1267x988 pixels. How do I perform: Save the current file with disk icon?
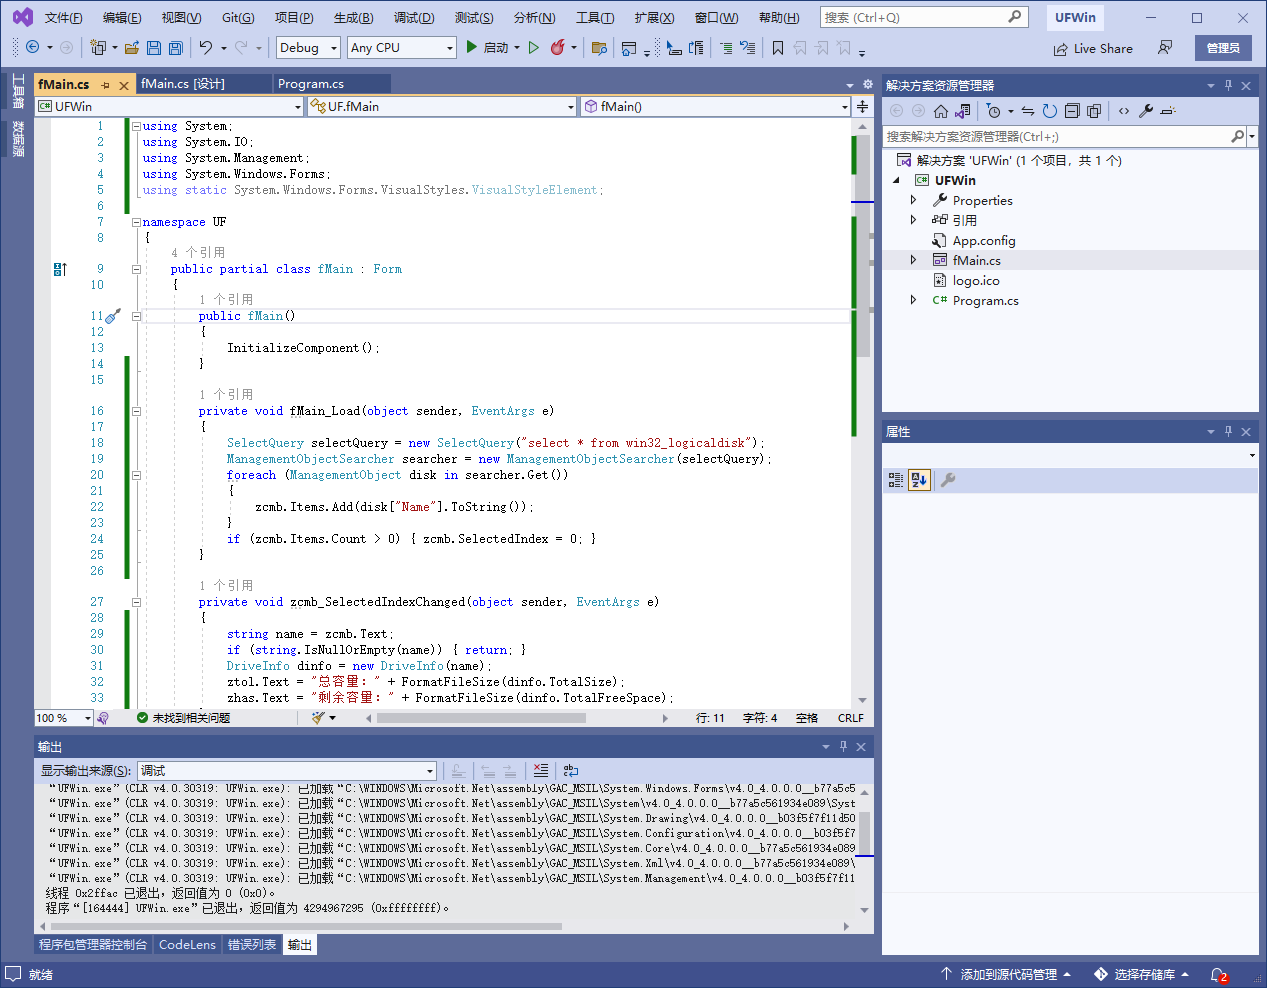(x=154, y=47)
